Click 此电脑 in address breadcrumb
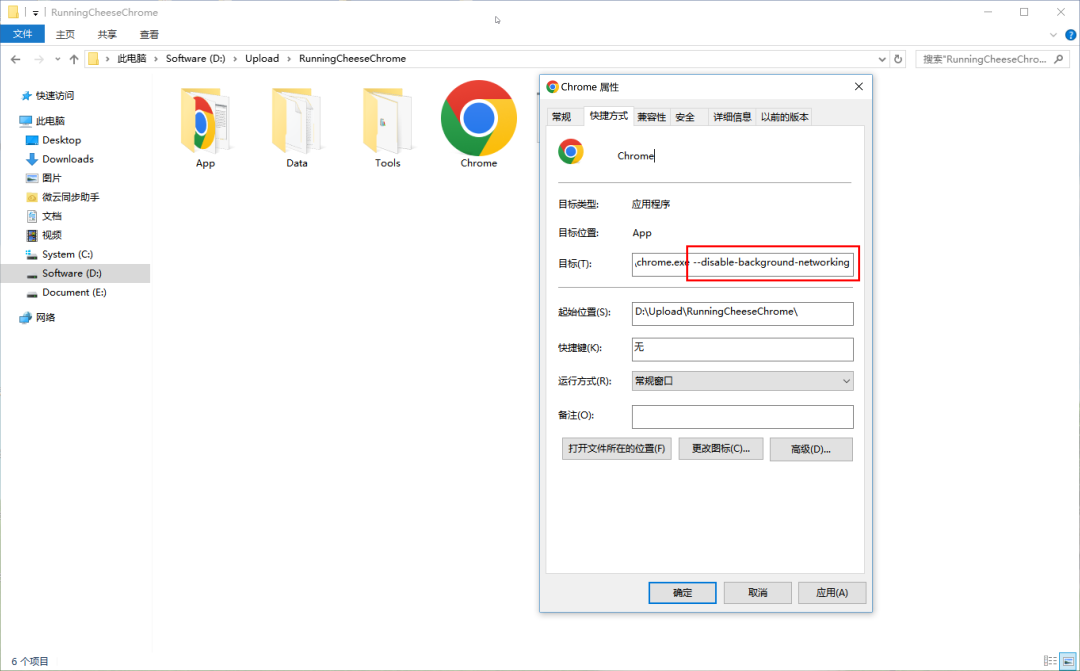Screen dimensions: 1080x671 pos(132,59)
